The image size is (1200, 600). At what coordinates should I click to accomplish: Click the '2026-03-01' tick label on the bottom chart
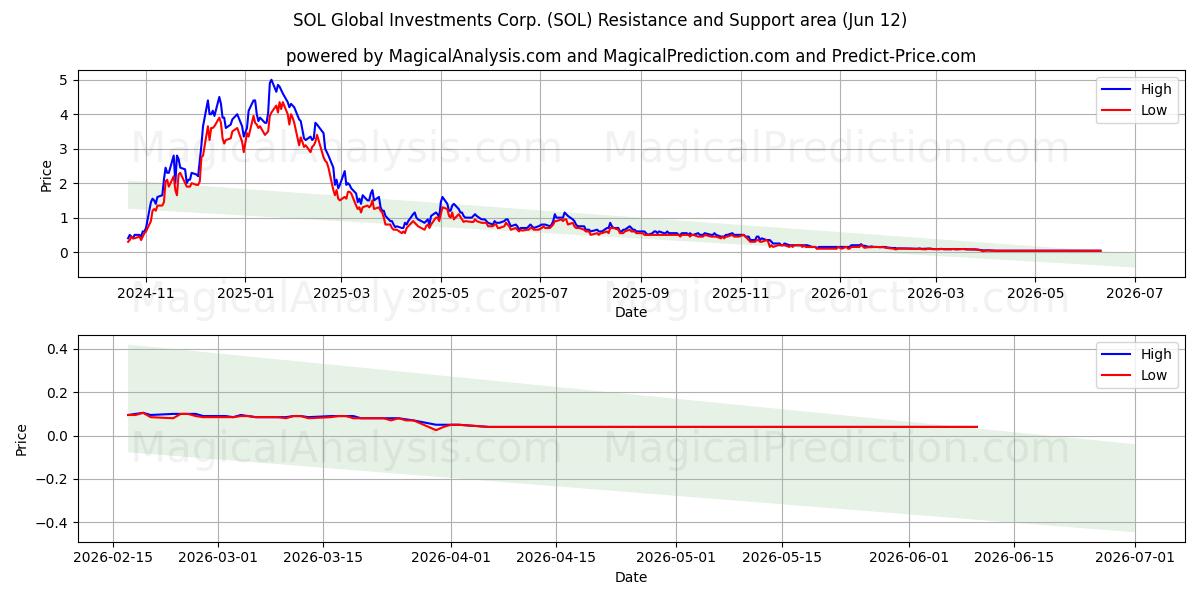218,558
